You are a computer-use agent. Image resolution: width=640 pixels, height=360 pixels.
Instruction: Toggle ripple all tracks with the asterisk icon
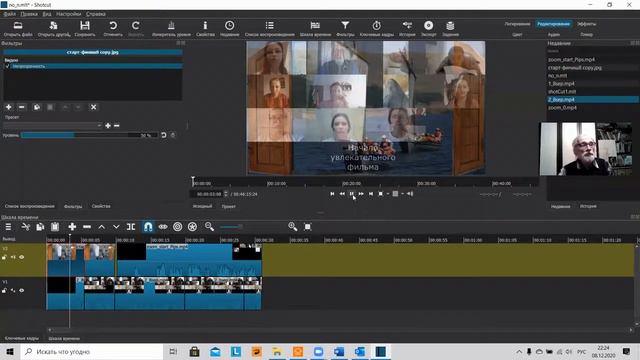192,227
